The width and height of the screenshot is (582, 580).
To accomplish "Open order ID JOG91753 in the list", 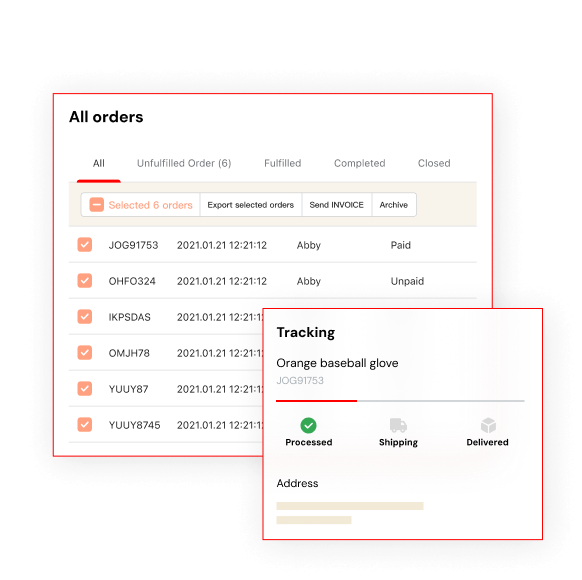I will point(133,245).
